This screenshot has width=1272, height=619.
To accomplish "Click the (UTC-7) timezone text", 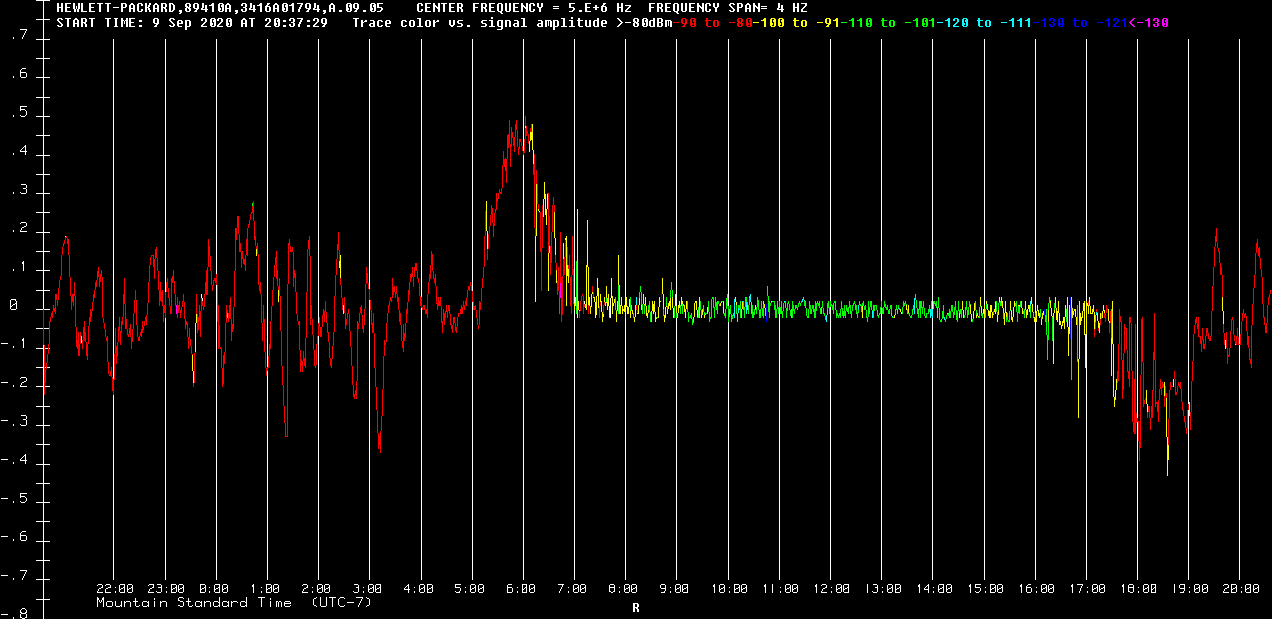I will tap(341, 603).
